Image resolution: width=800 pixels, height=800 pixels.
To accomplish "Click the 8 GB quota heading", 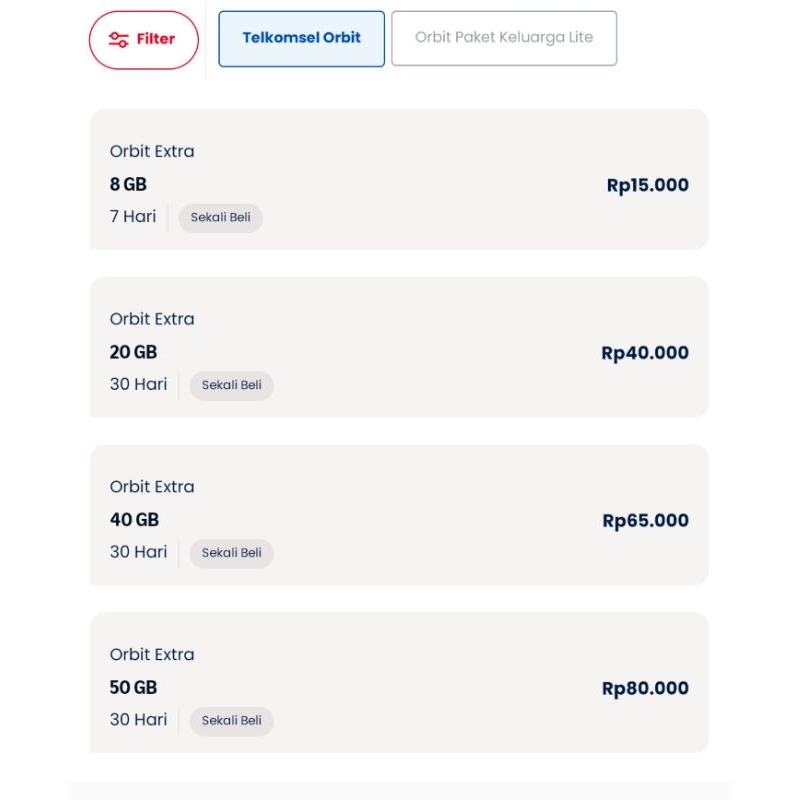I will point(128,184).
